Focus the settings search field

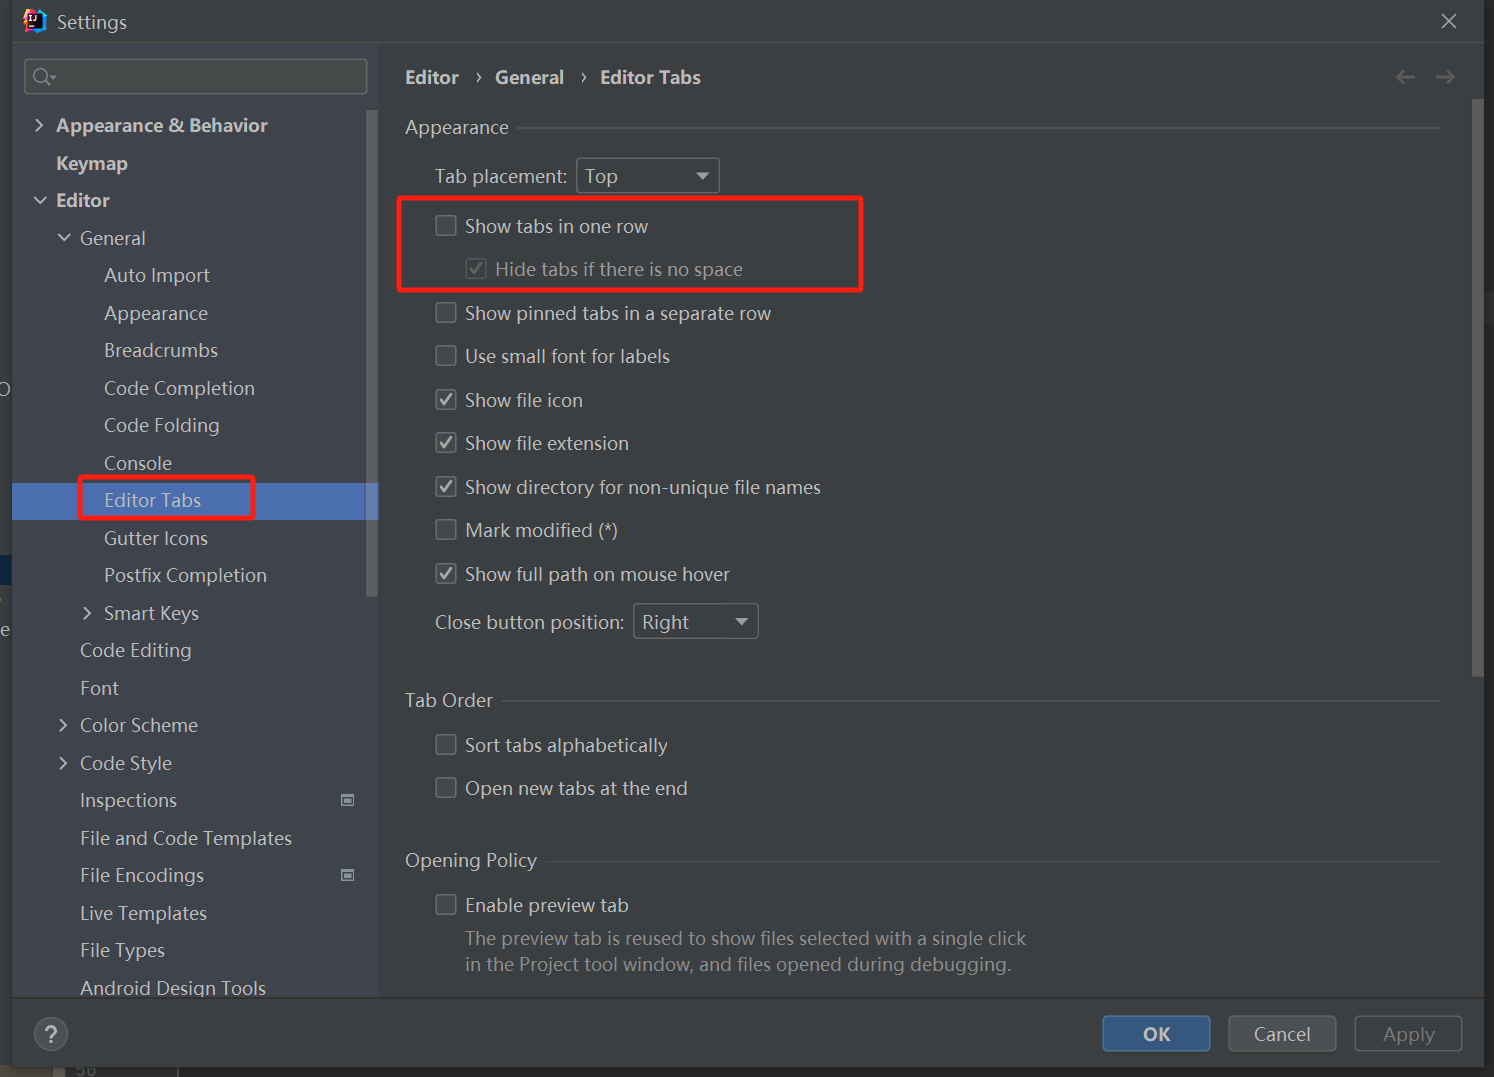196,77
